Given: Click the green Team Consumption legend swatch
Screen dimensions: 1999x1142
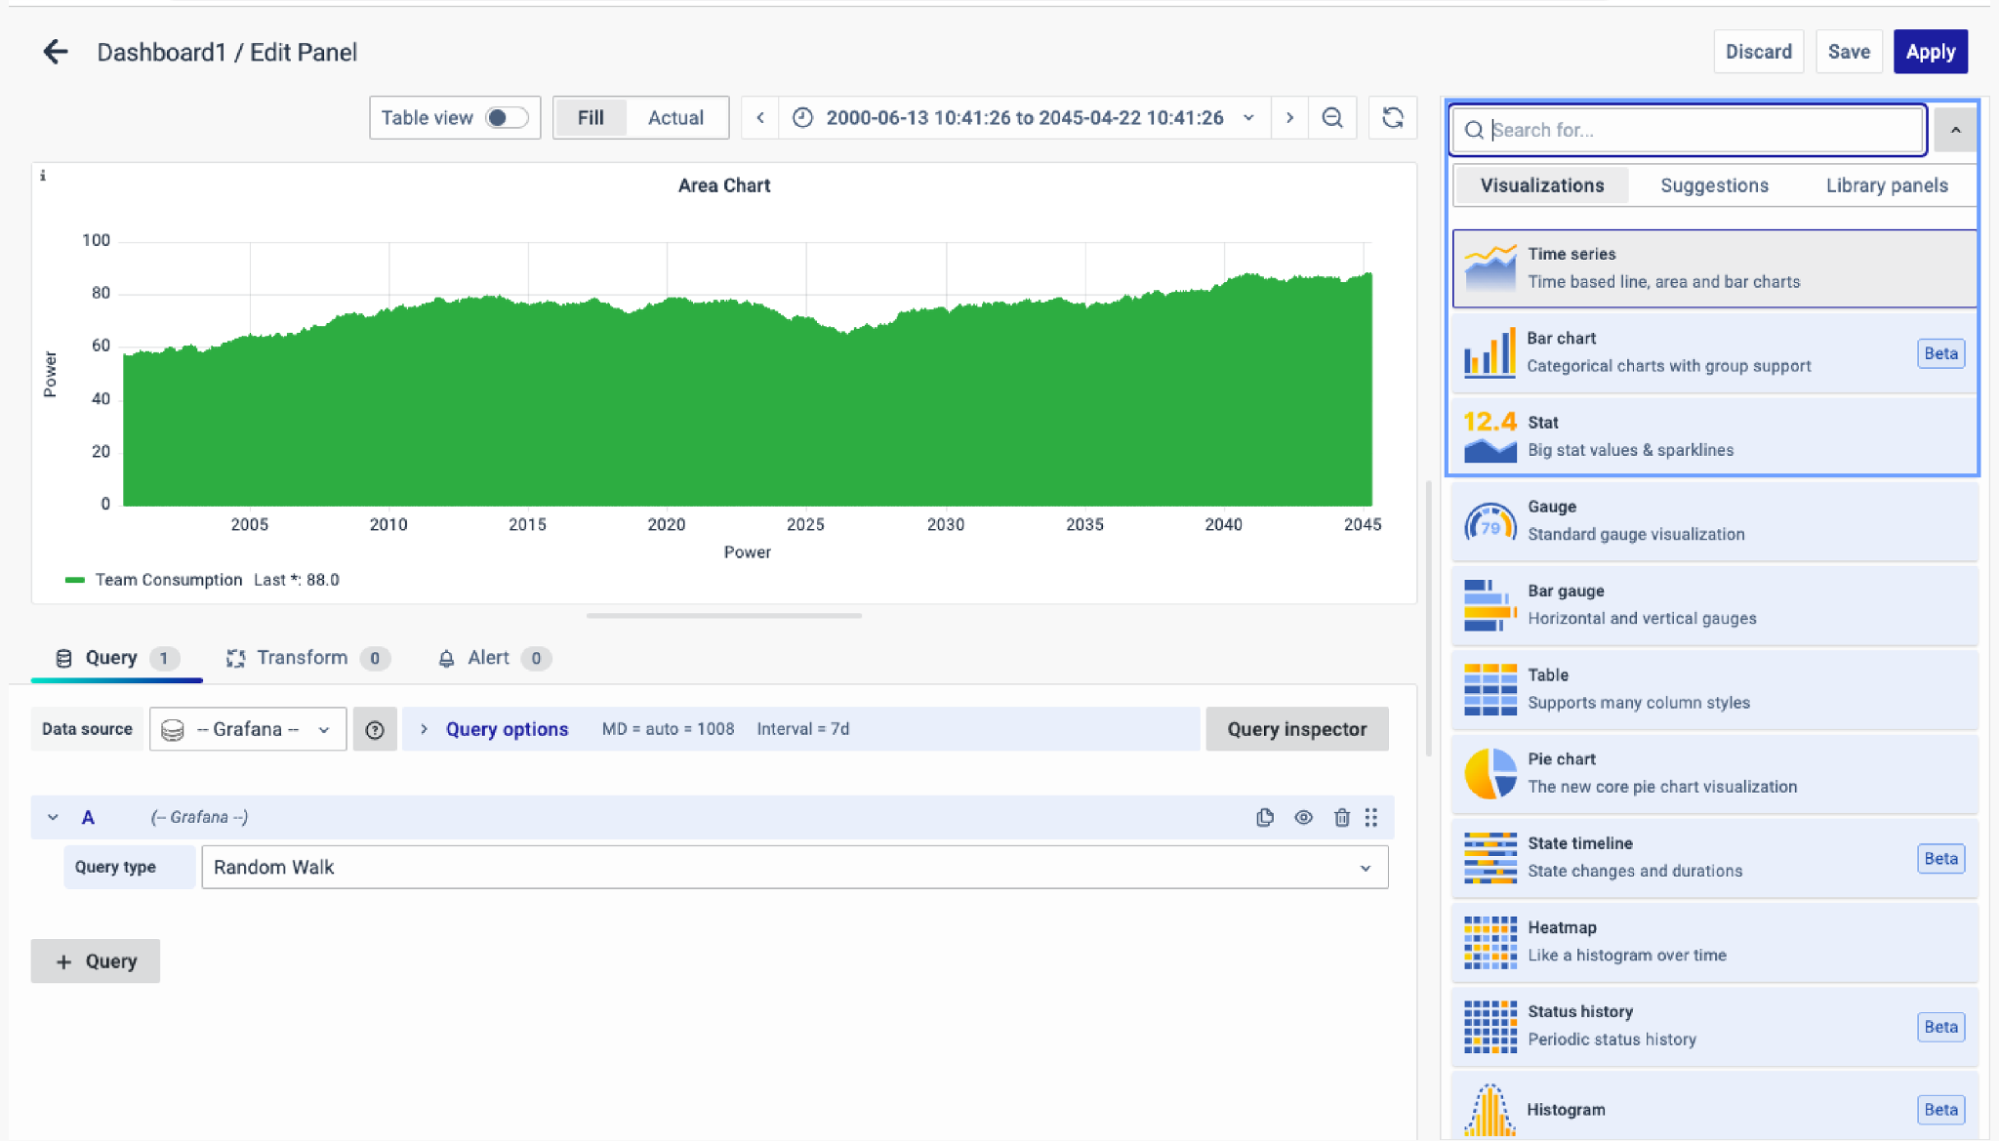Looking at the screenshot, I should 74,580.
